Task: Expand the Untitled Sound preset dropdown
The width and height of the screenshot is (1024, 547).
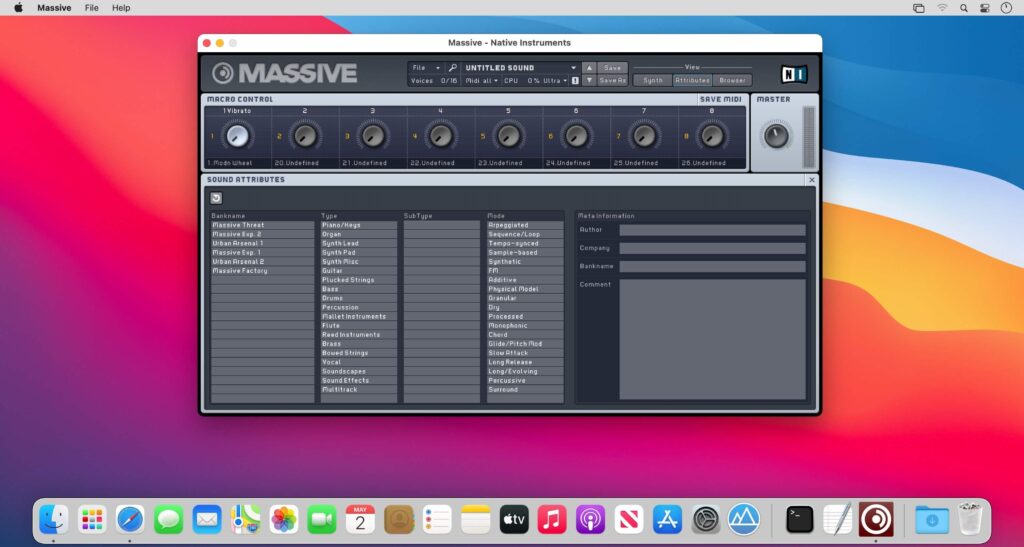Action: 574,68
